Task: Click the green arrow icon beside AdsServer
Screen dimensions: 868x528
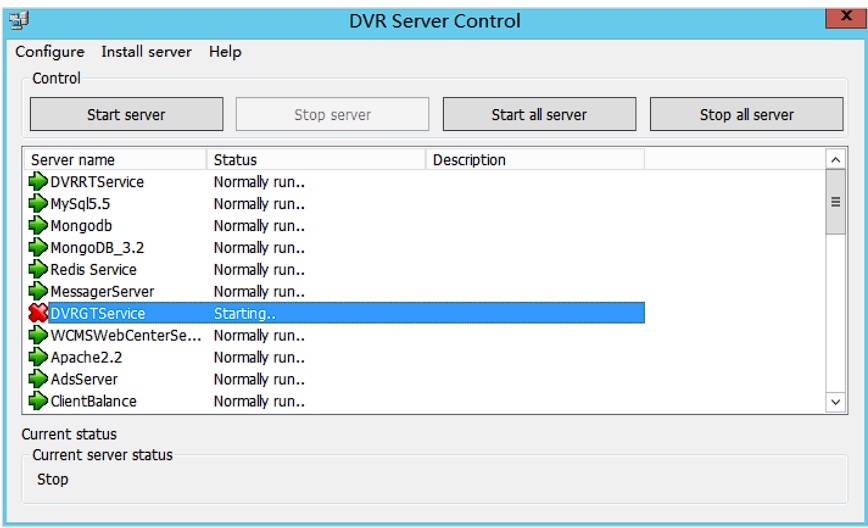Action: click(x=38, y=379)
